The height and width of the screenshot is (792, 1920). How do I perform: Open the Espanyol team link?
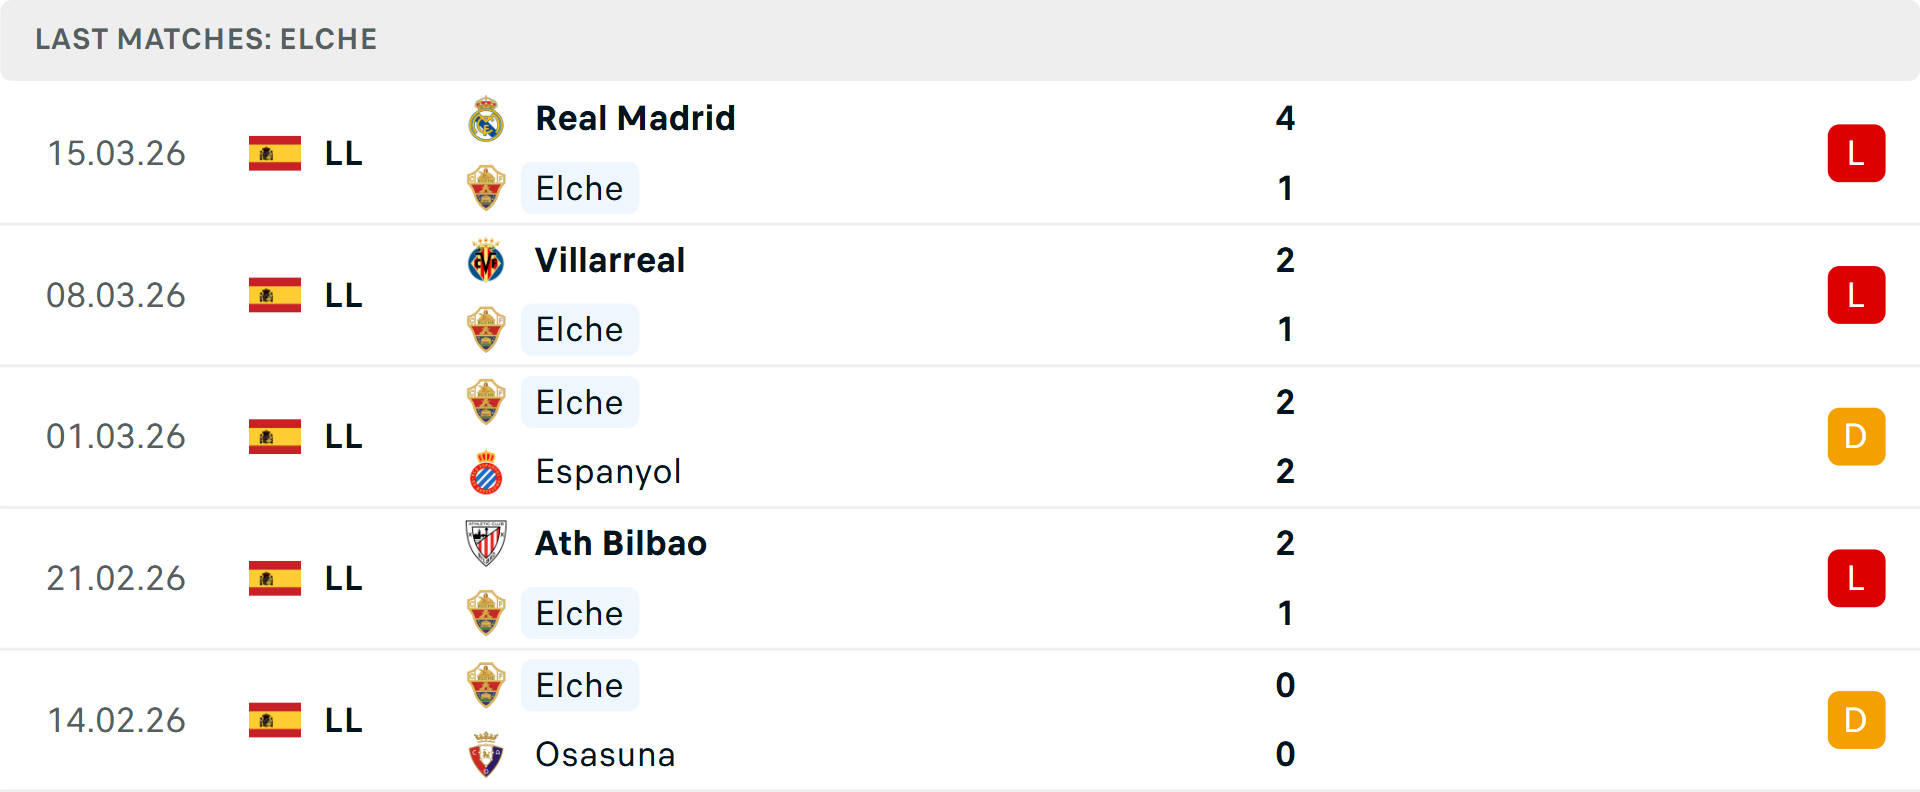[608, 472]
